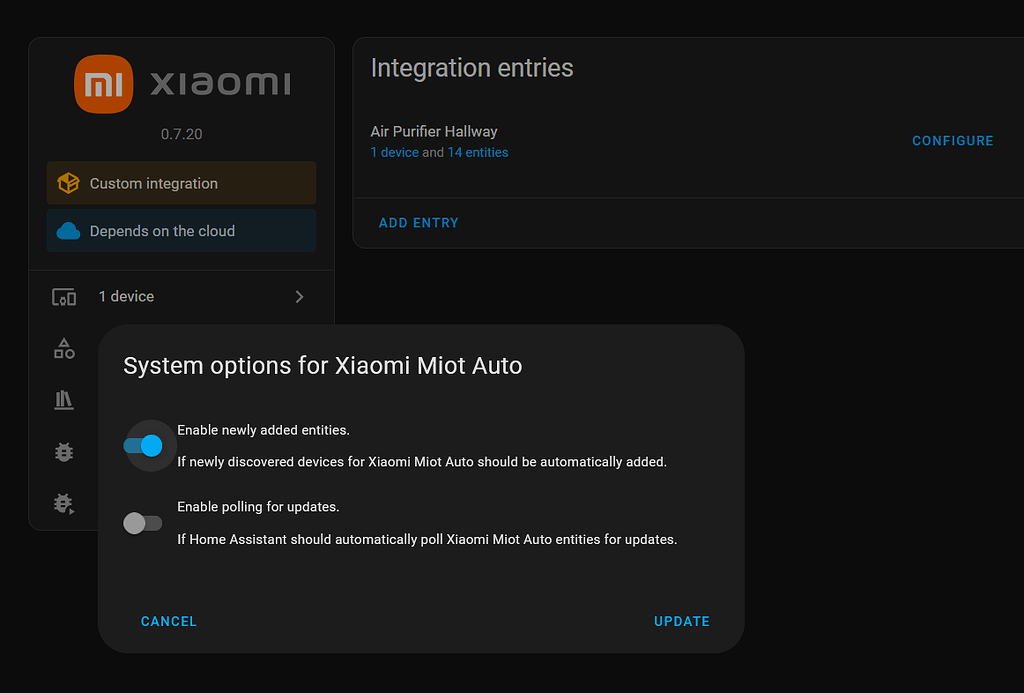Click the package icon beside Custom integration
This screenshot has height=693, width=1024.
click(68, 183)
